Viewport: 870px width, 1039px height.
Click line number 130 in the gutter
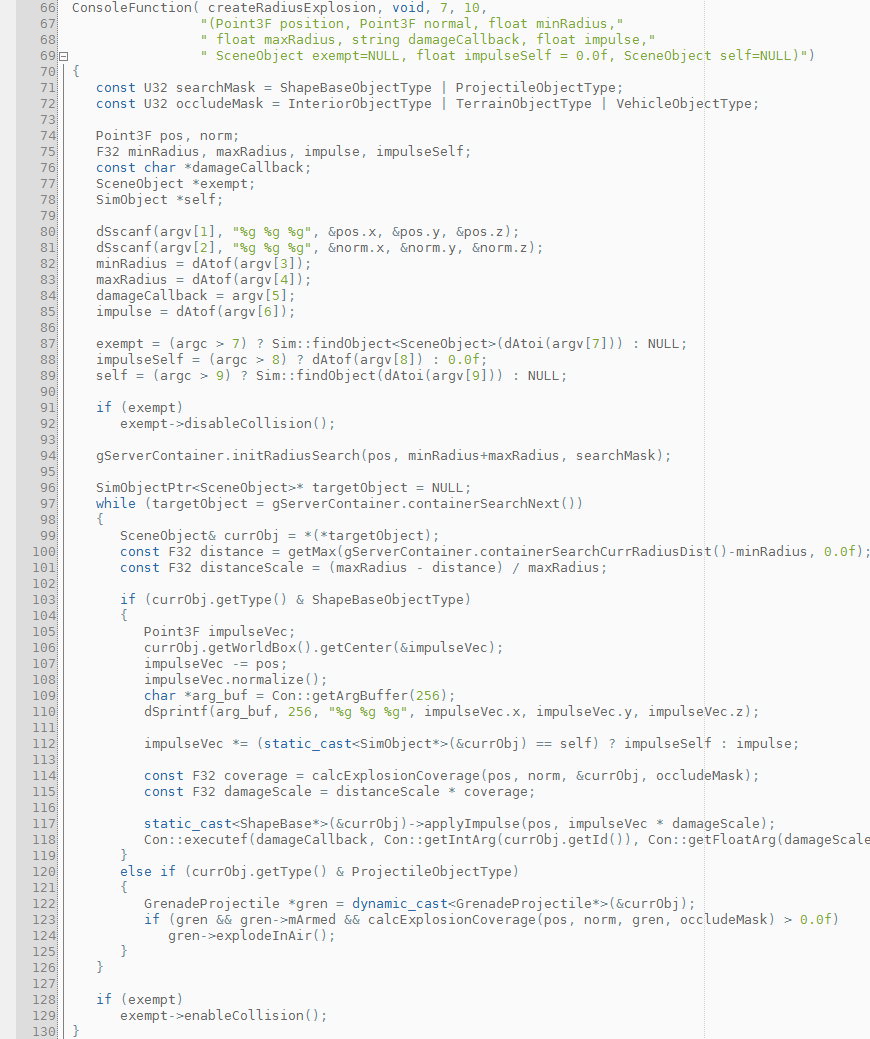[44, 1032]
